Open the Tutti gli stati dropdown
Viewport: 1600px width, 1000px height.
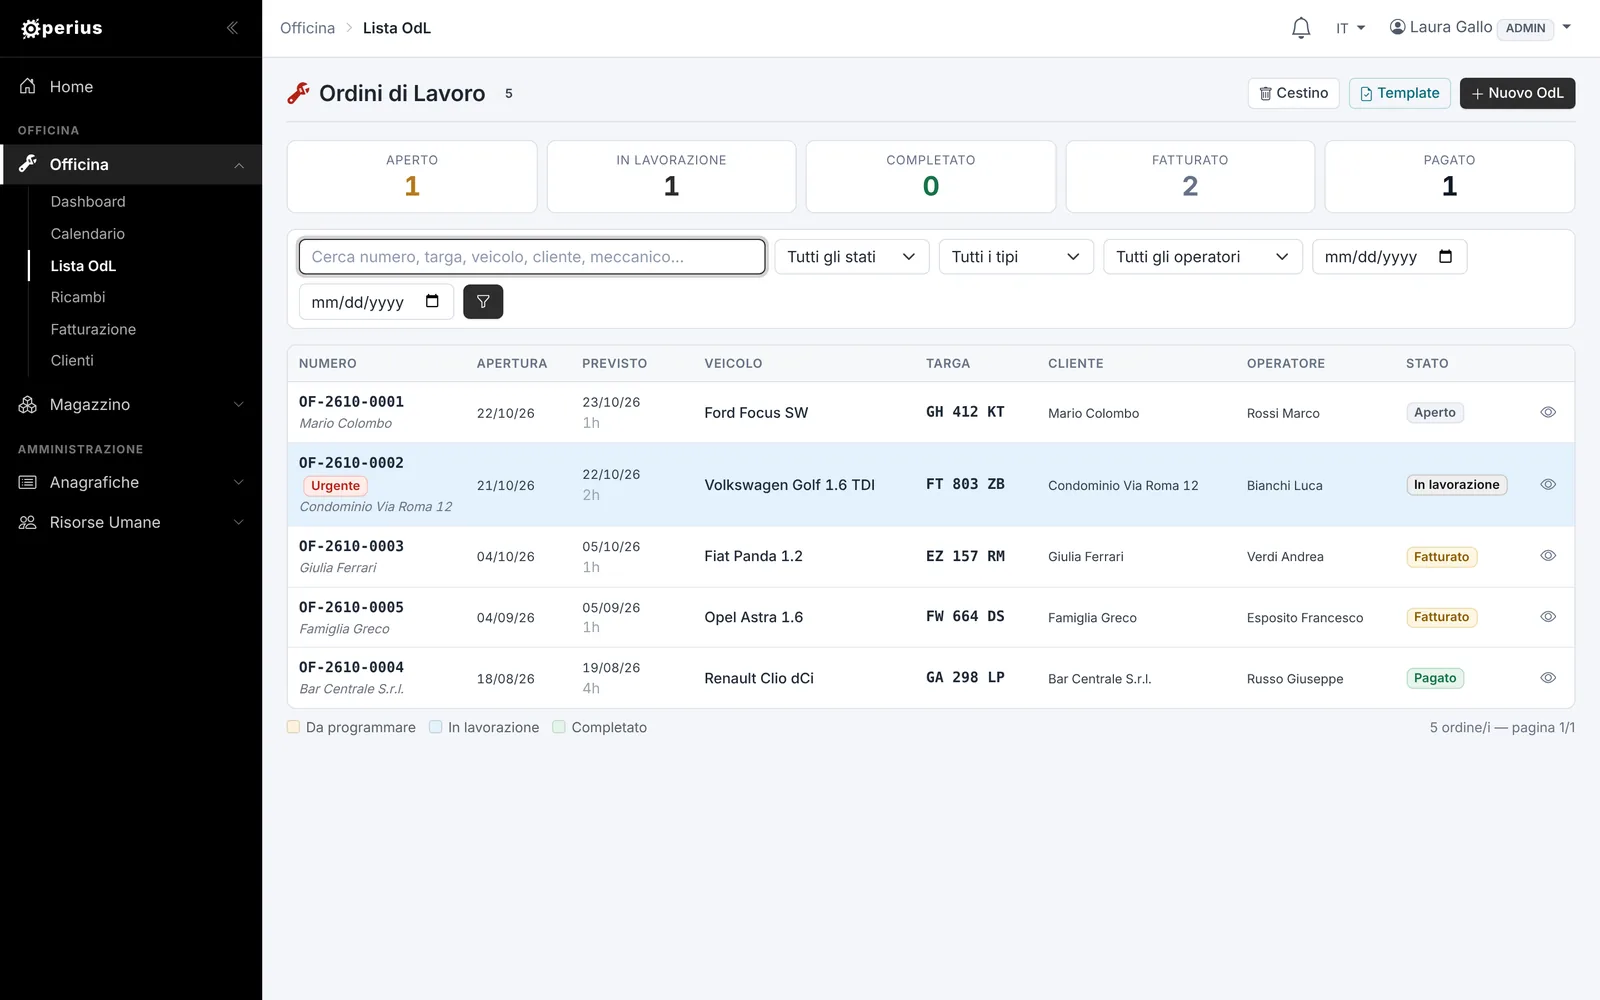pos(852,257)
